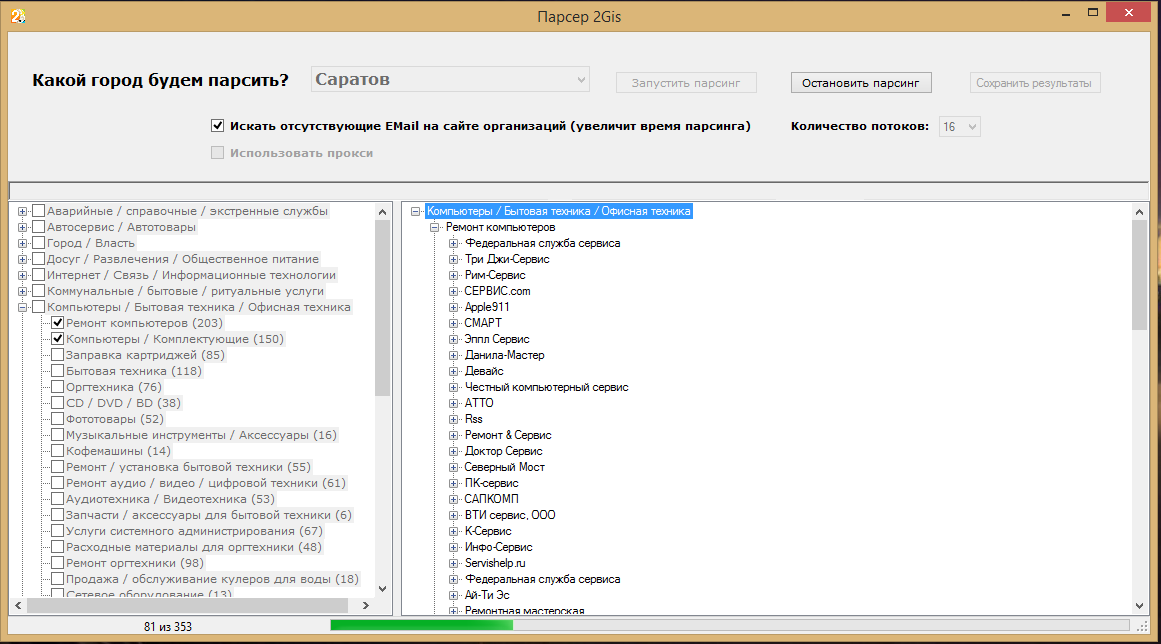
Task: Close the Парсер 2Gis window
Action: [x=1129, y=13]
